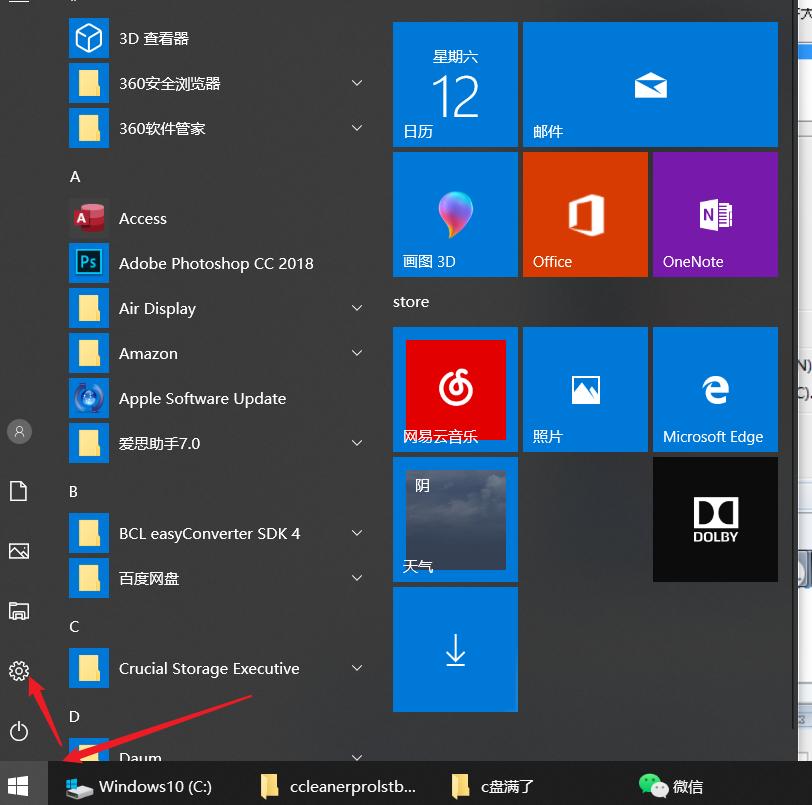Image resolution: width=812 pixels, height=805 pixels.
Task: Open the Pictures icon in the sidebar
Action: click(18, 551)
